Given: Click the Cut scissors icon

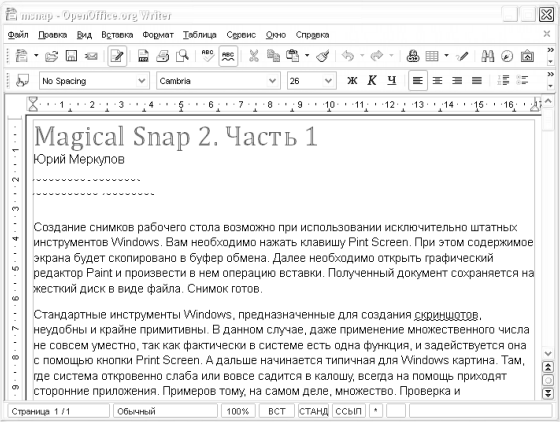Looking at the screenshot, I should pyautogui.click(x=254, y=56).
